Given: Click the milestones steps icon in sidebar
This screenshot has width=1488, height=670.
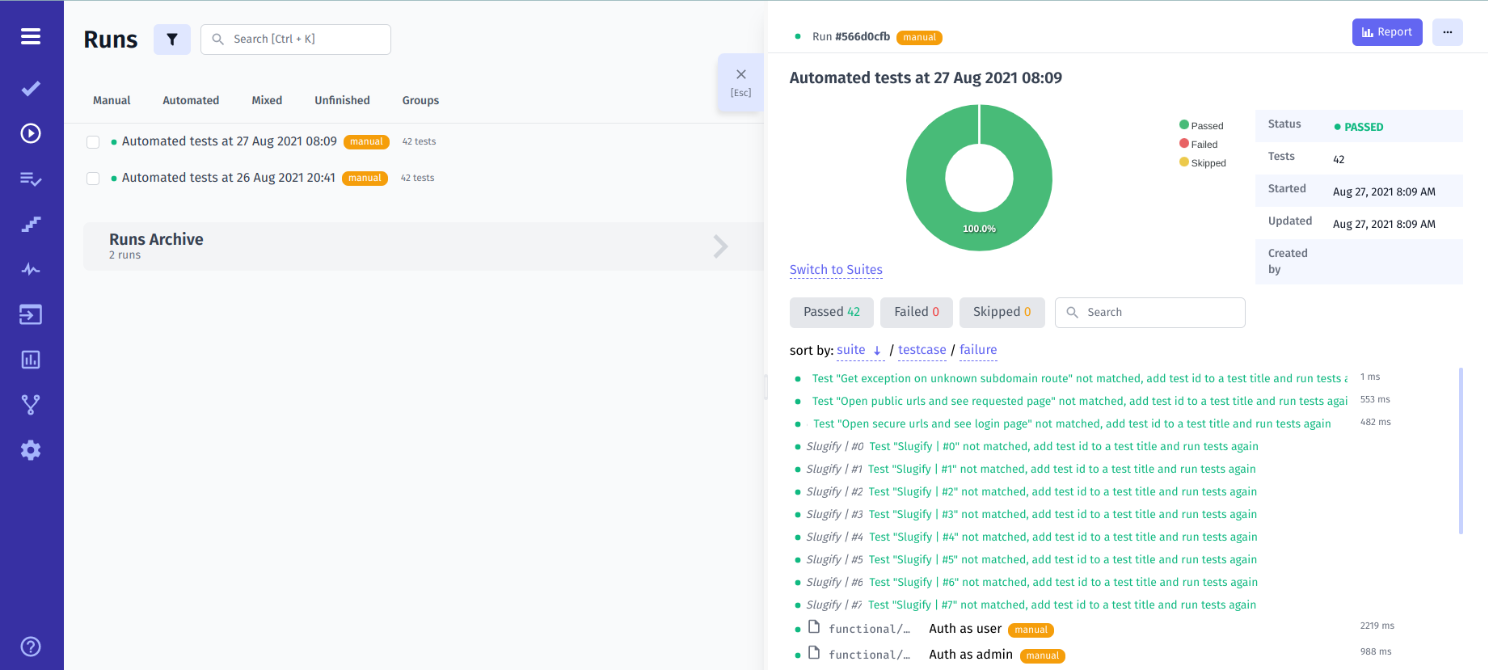Looking at the screenshot, I should [30, 223].
